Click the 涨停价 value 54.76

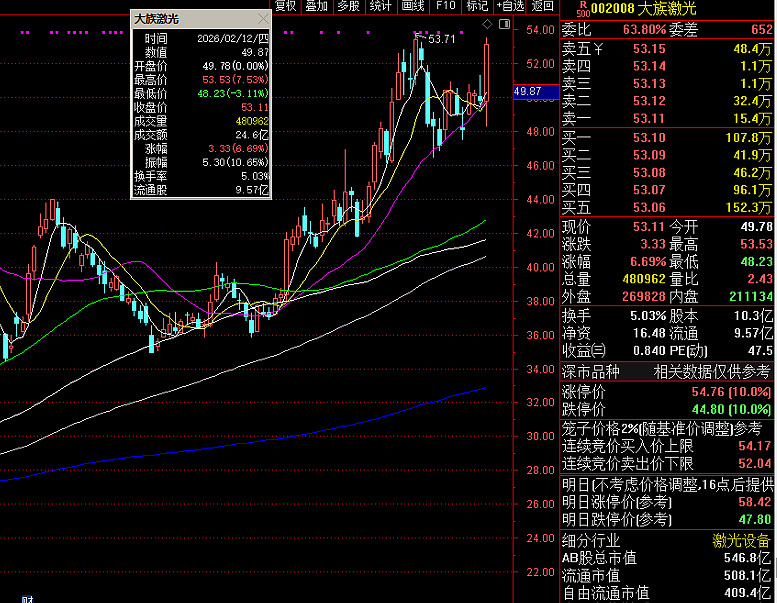coord(708,392)
